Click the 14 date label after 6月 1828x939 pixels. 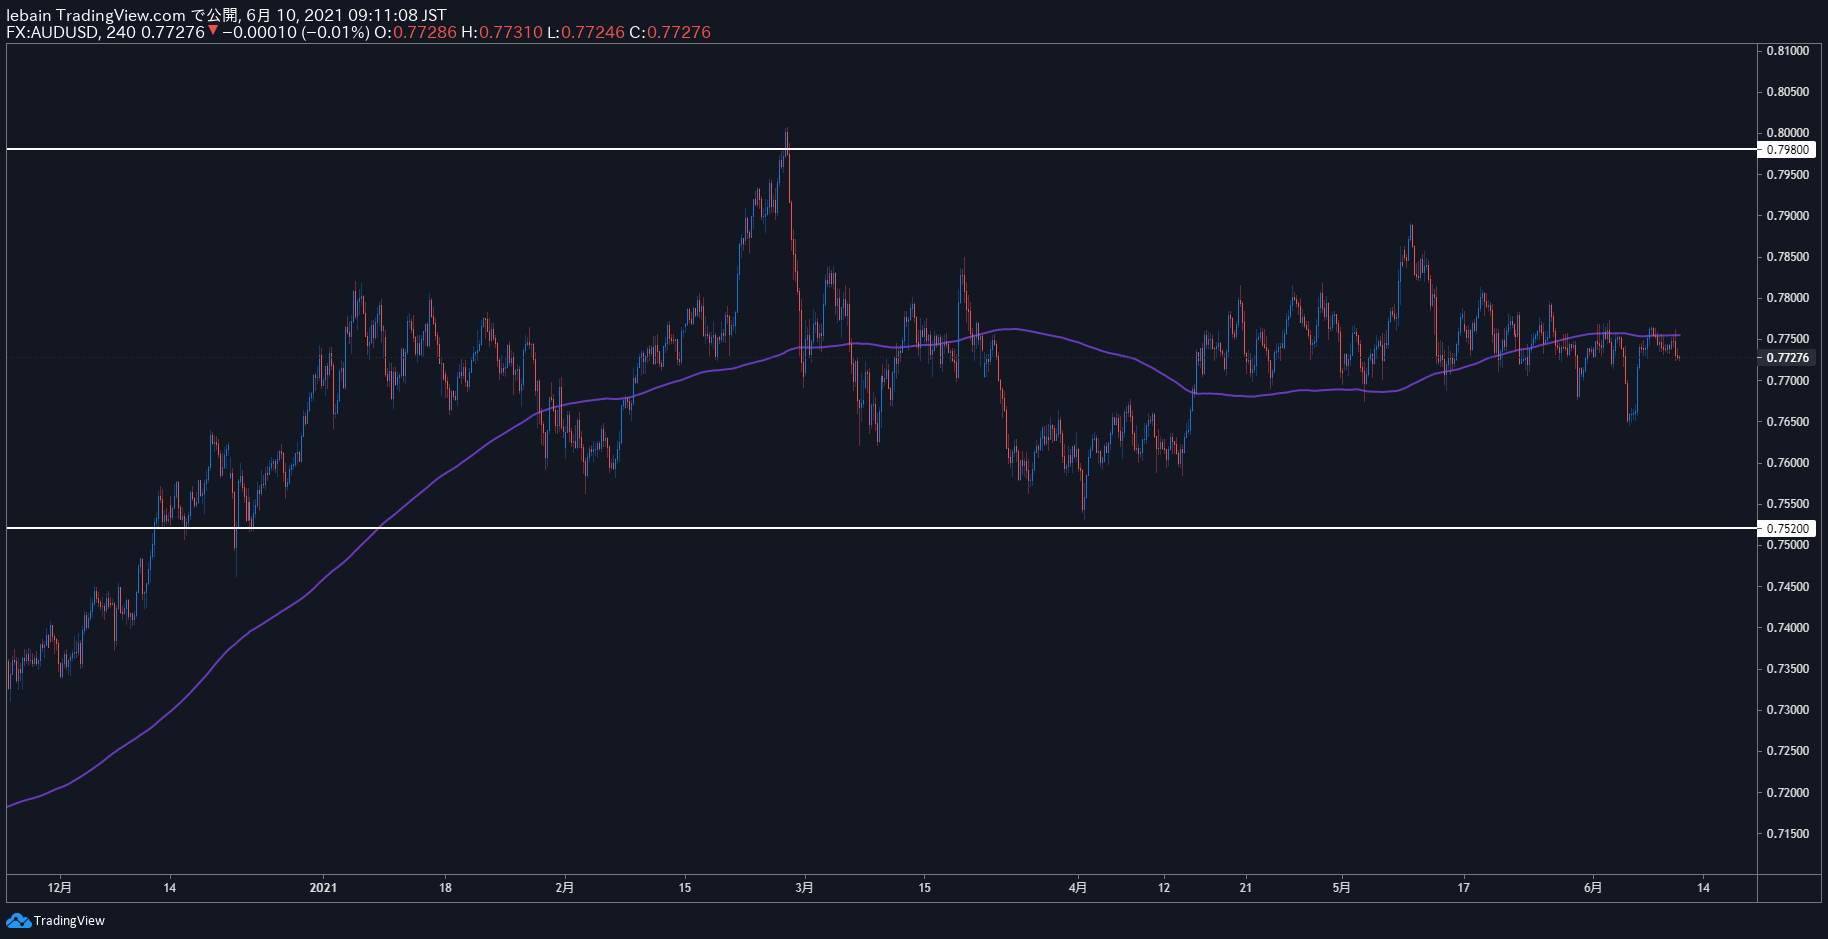point(1704,888)
